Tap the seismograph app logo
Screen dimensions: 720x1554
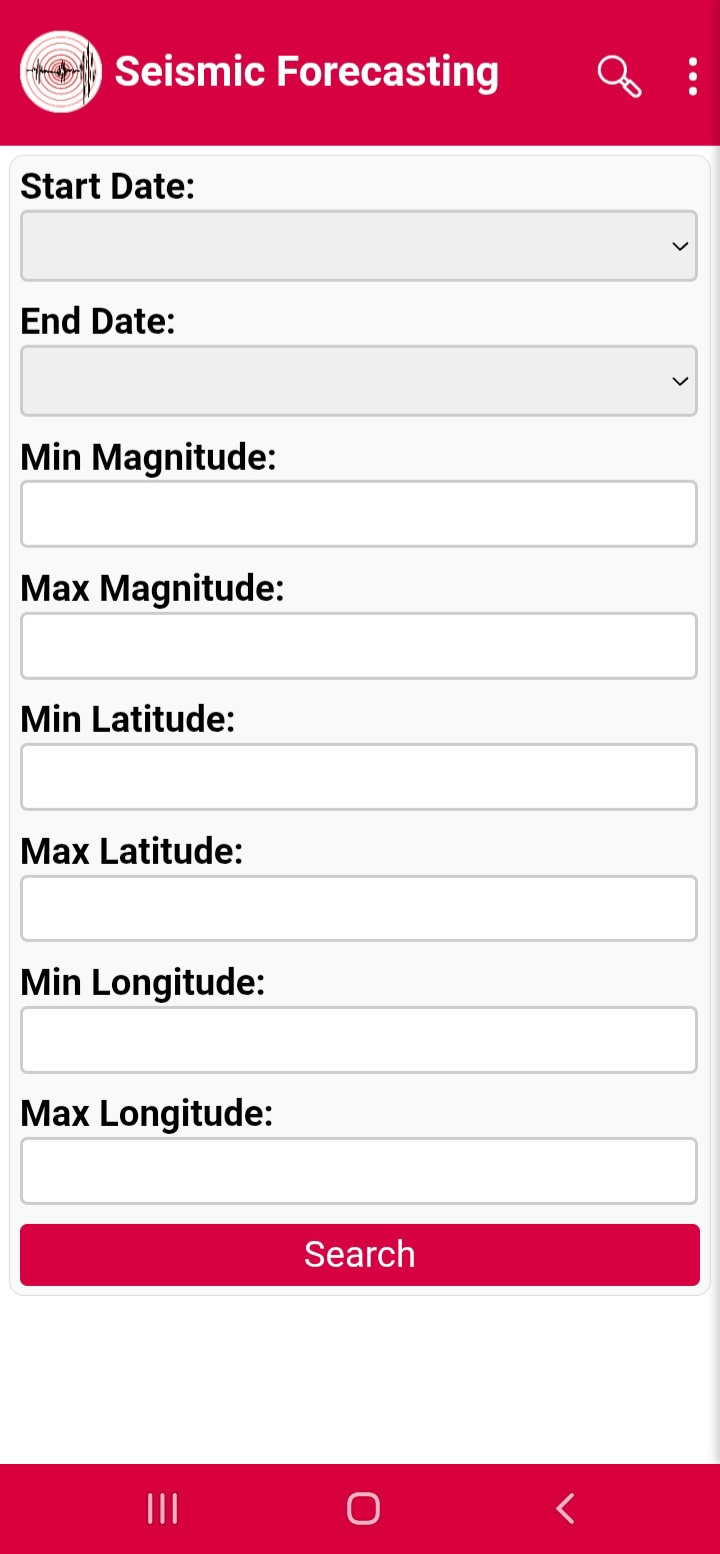pyautogui.click(x=61, y=72)
